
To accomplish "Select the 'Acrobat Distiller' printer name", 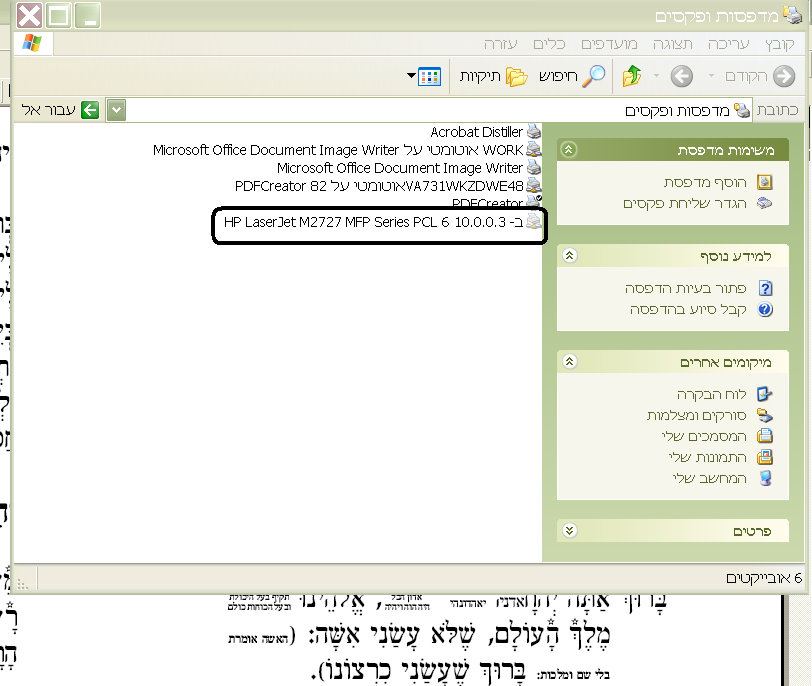I will click(x=476, y=132).
